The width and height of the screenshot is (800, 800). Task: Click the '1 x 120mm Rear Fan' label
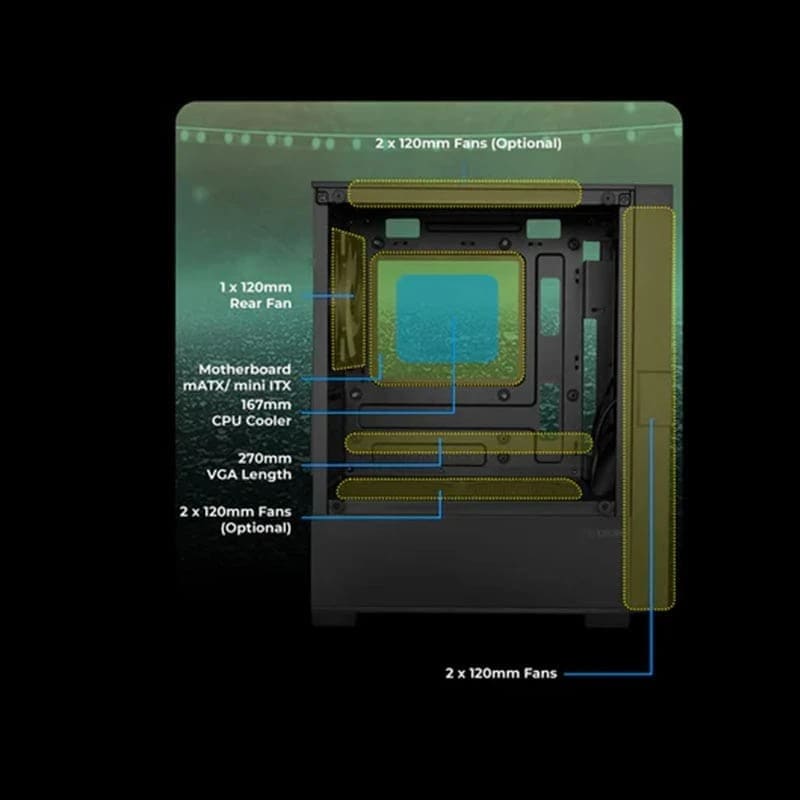[256, 295]
